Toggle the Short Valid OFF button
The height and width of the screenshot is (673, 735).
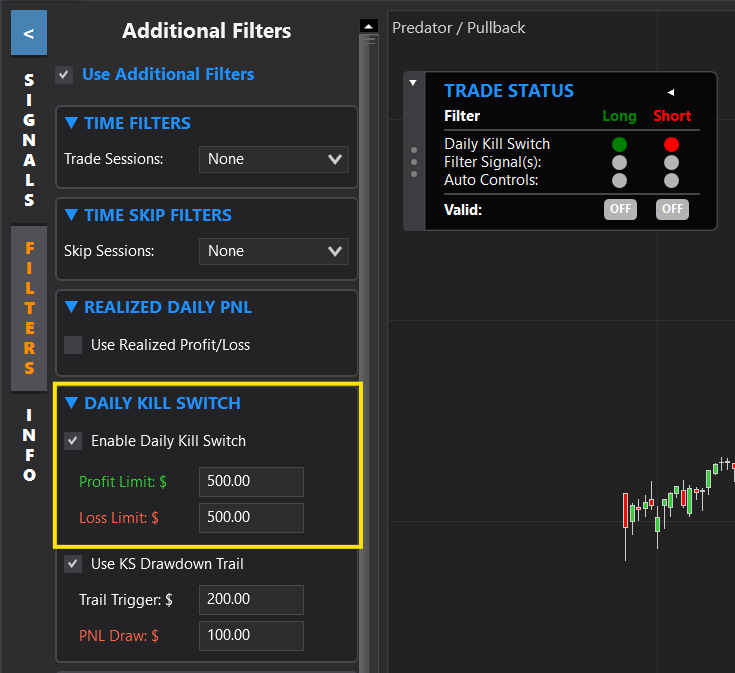point(672,209)
